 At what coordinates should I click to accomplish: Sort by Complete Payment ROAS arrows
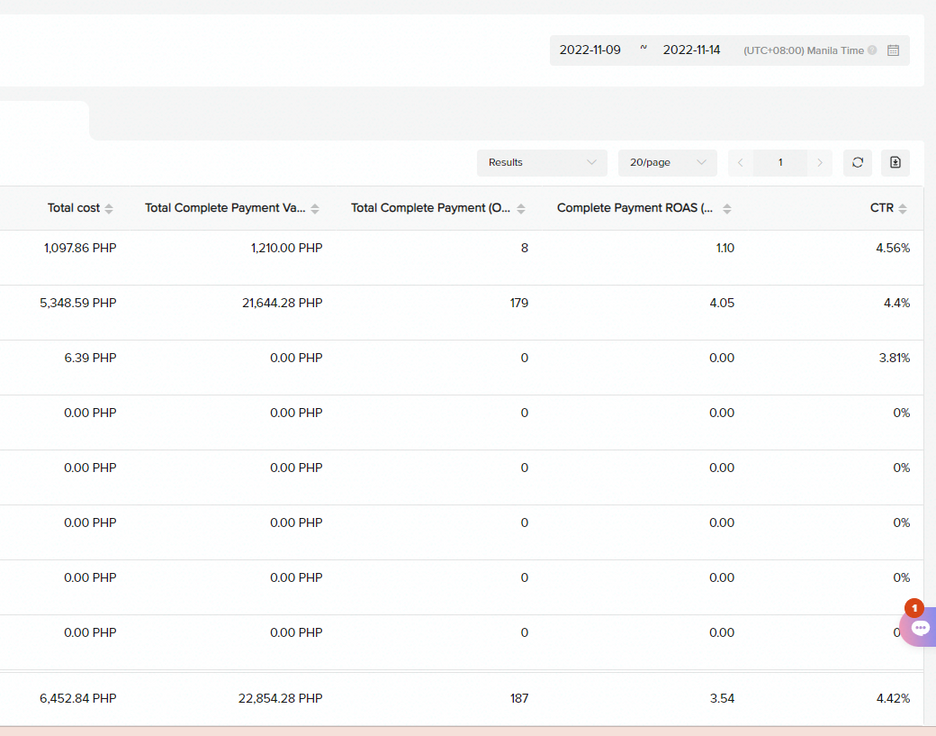(x=726, y=208)
